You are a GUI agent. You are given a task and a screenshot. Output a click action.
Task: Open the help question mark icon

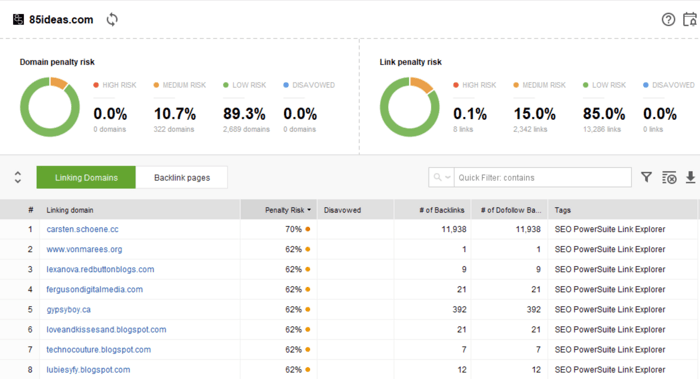tap(668, 20)
